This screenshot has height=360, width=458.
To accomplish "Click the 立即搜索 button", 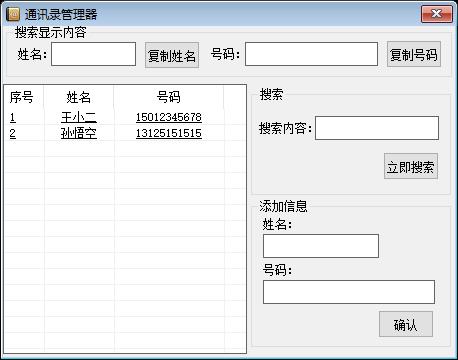I will (411, 166).
